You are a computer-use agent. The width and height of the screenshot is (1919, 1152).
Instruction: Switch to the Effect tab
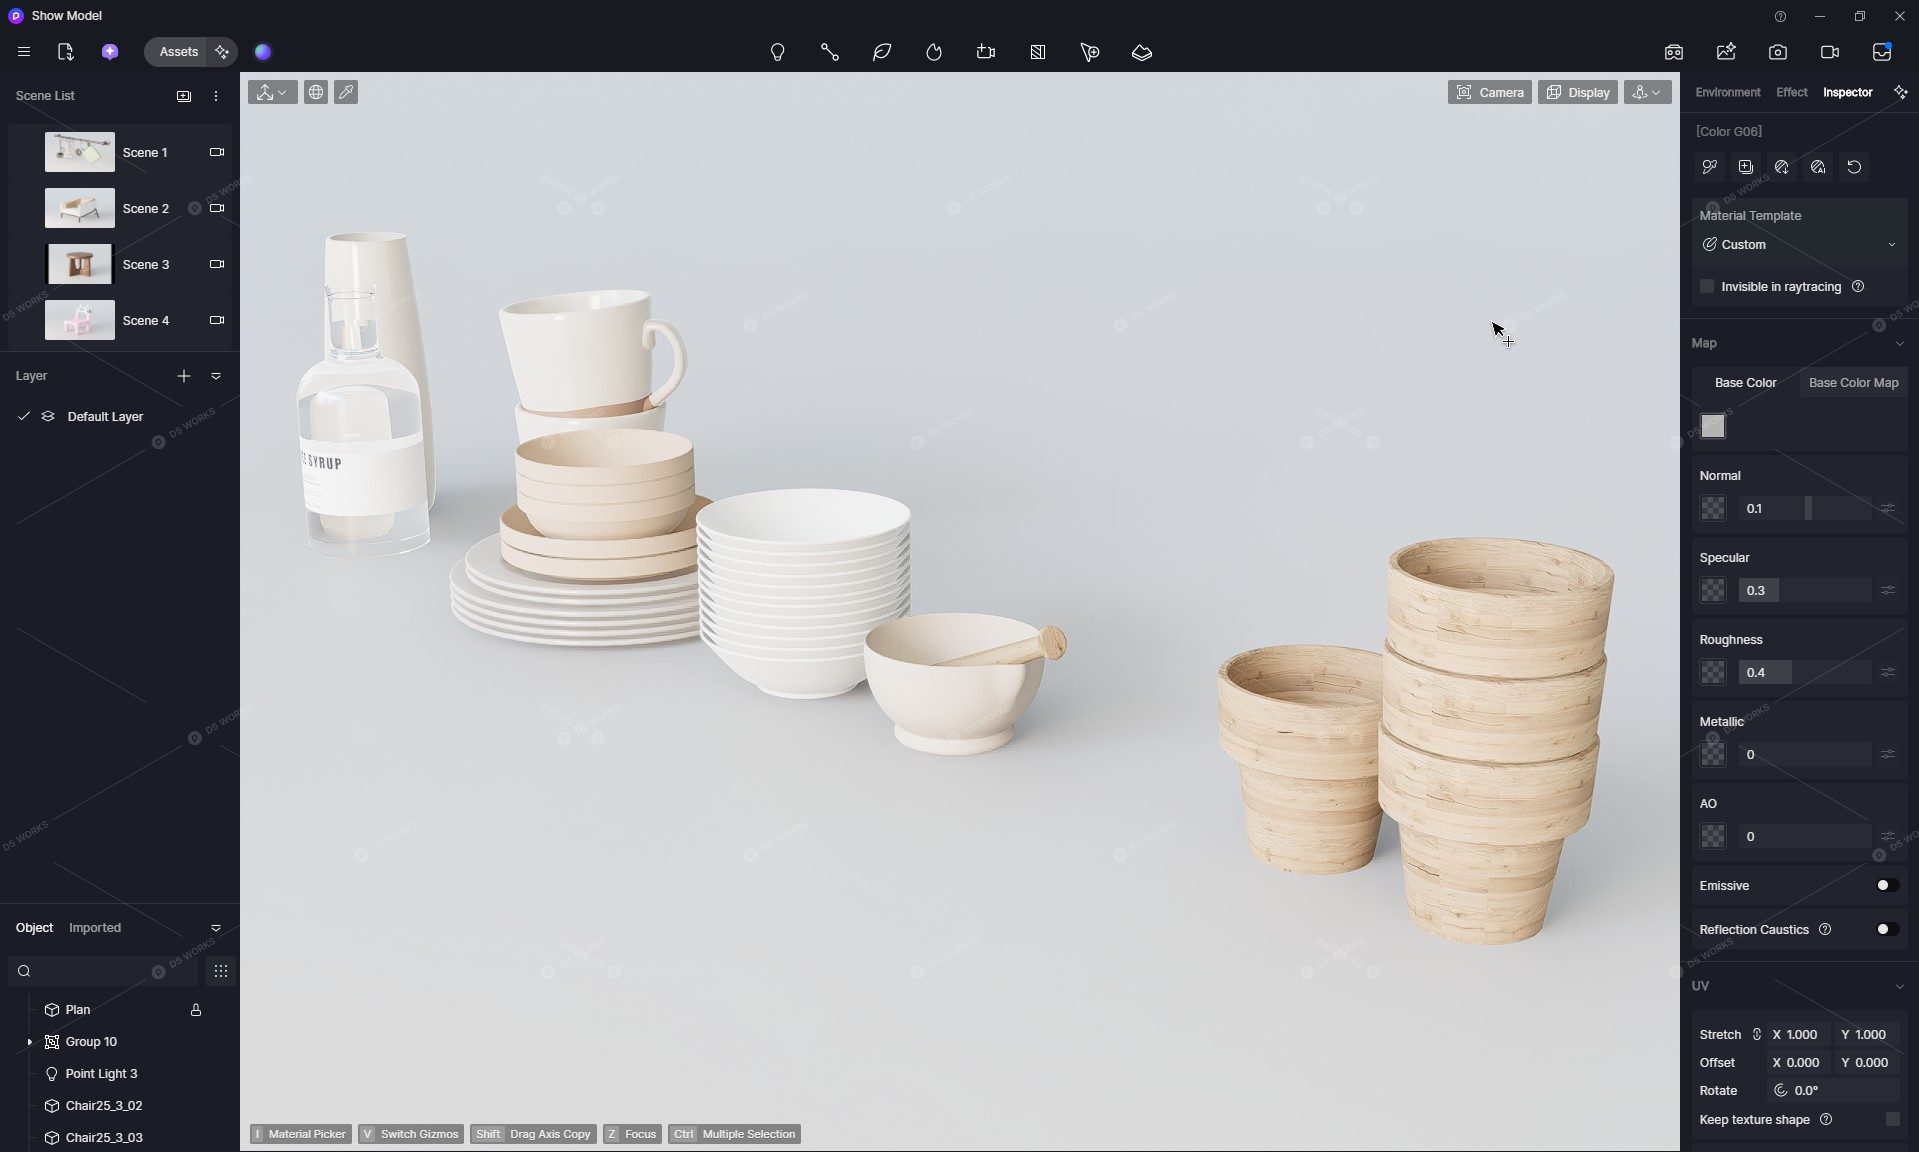click(1791, 92)
